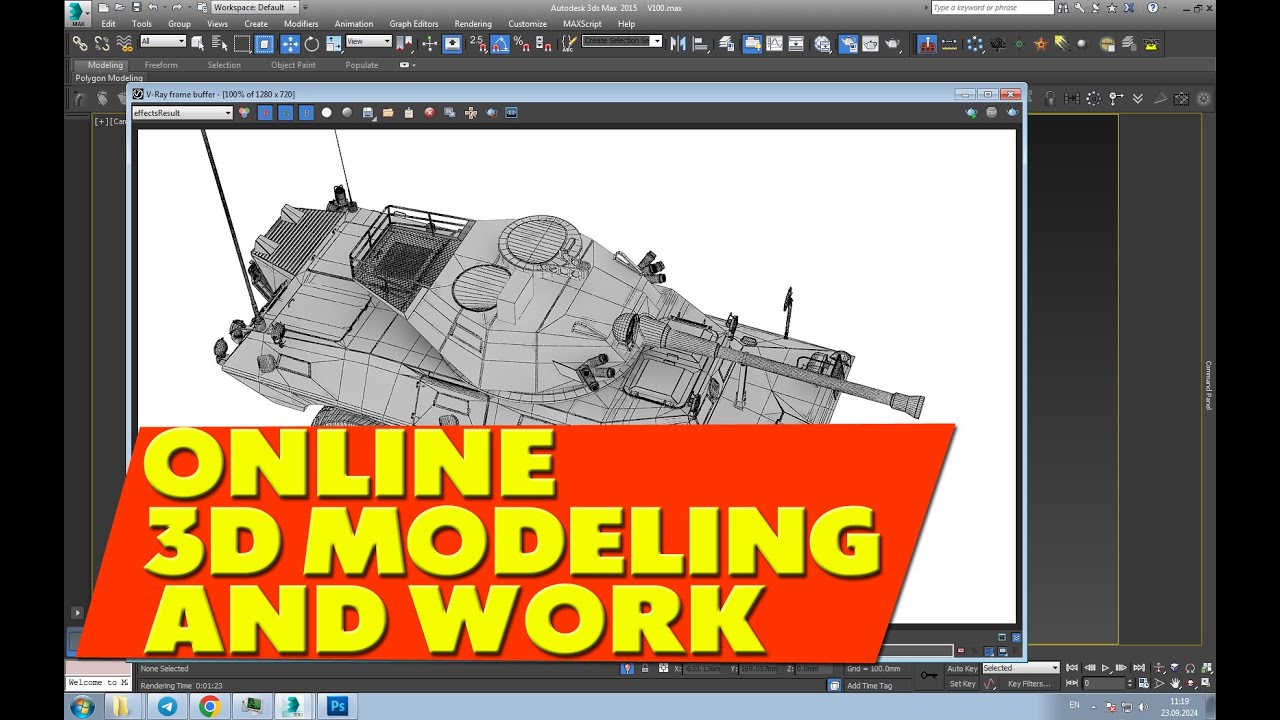
Task: Clear image with red X in frame buffer
Action: point(430,113)
